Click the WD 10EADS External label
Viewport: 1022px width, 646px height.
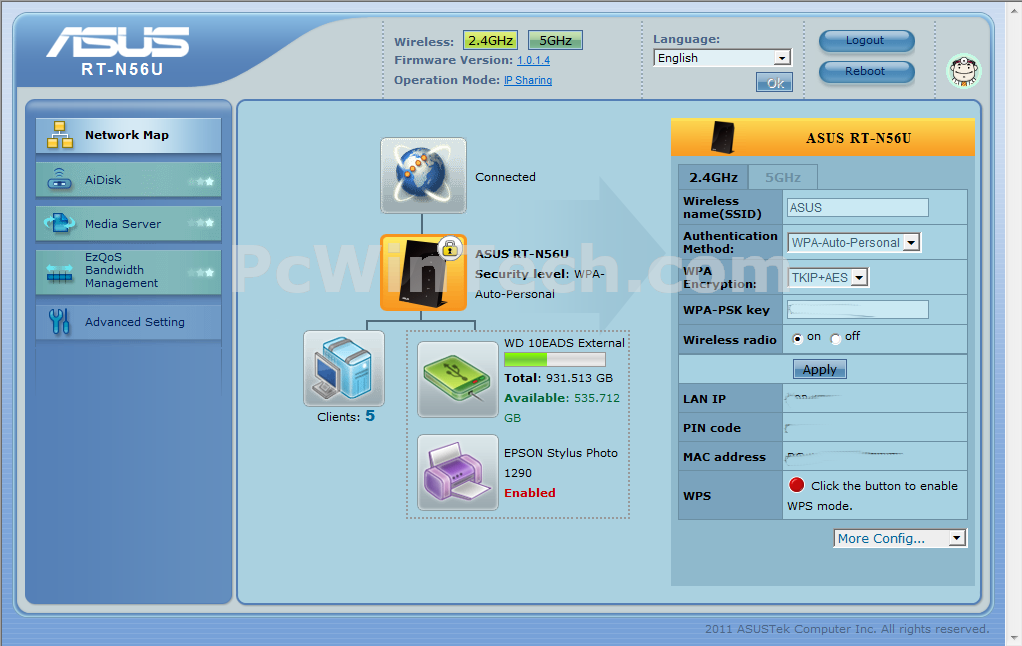(564, 343)
